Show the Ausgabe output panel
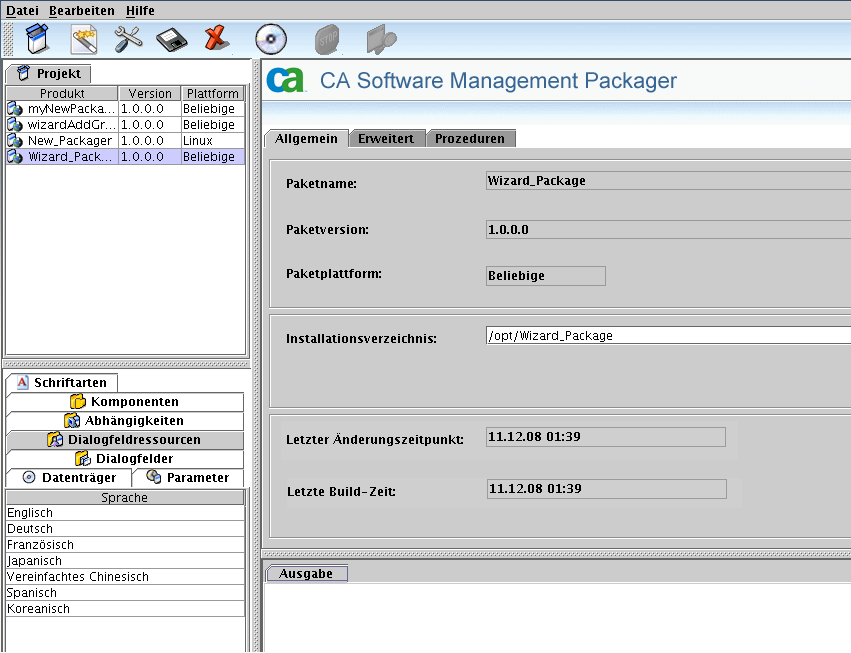Viewport: 851px width, 653px height. click(305, 573)
